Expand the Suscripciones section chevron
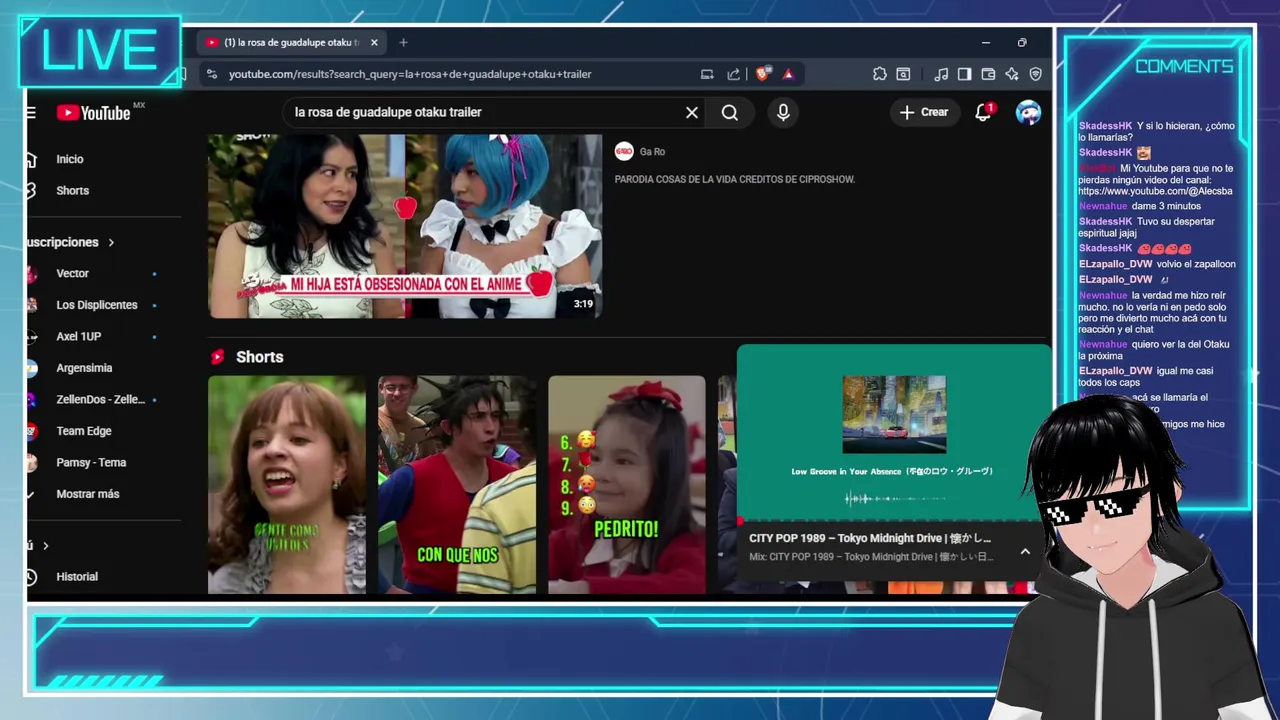Screen dimensions: 1280x720 (x=111, y=242)
